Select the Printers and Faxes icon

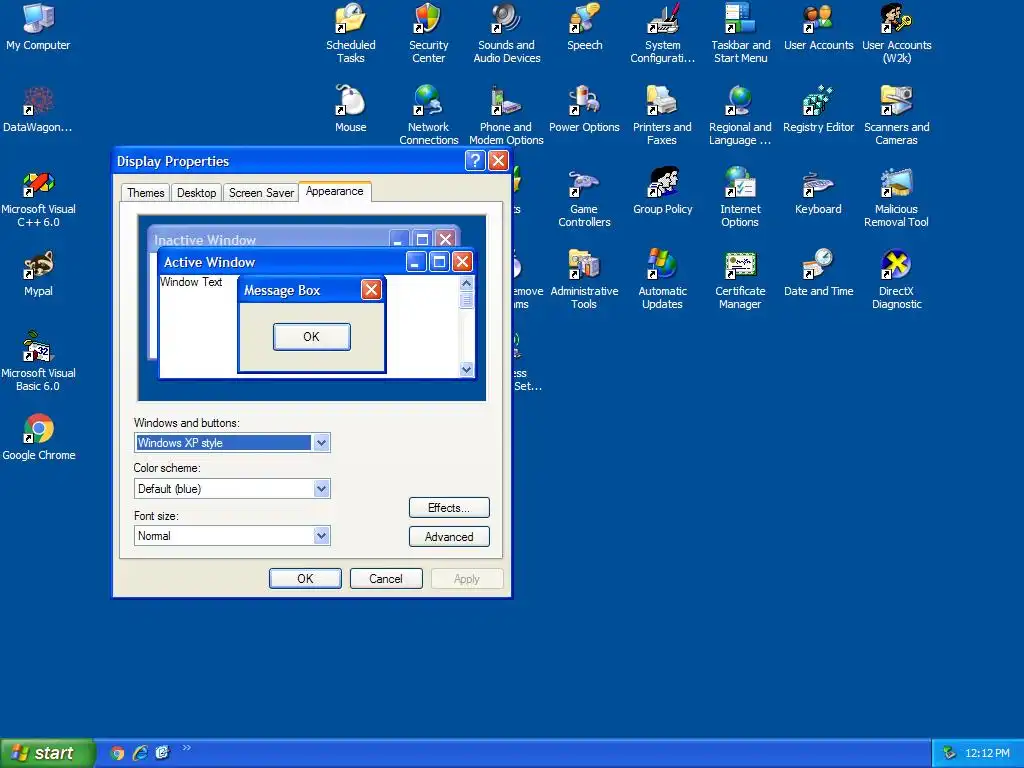point(662,115)
